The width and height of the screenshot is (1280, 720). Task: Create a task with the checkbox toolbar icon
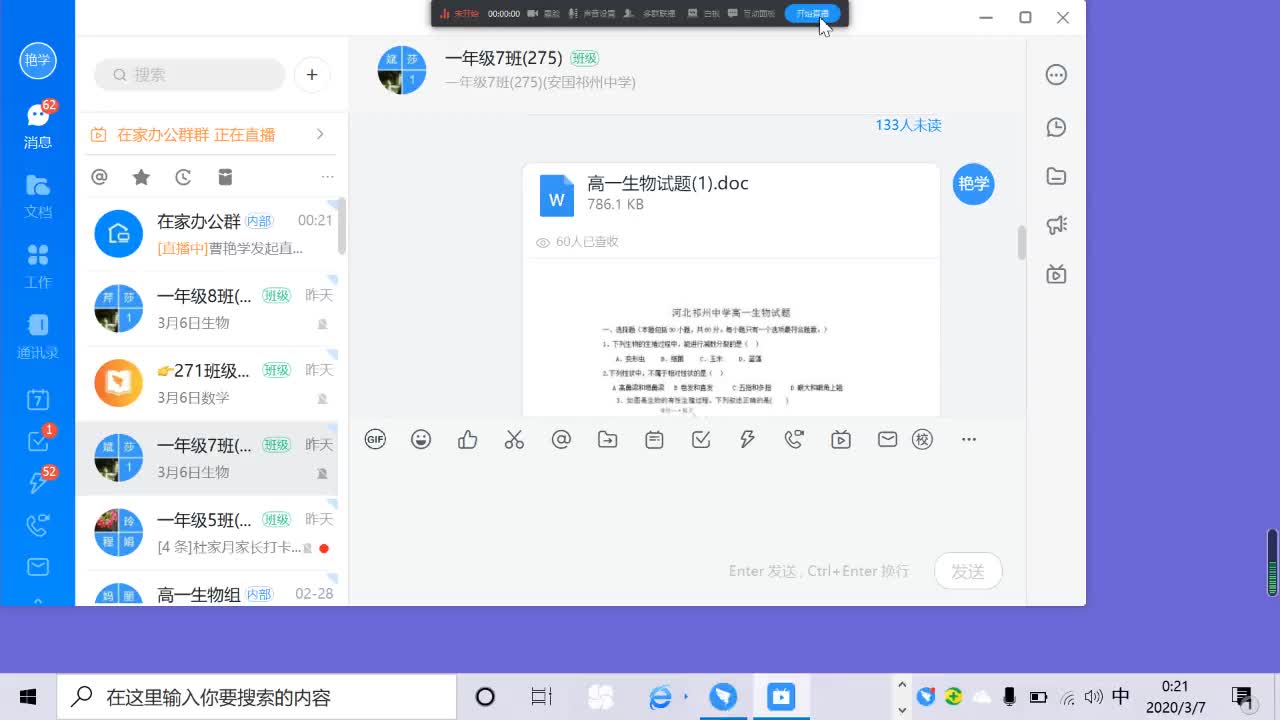click(701, 439)
